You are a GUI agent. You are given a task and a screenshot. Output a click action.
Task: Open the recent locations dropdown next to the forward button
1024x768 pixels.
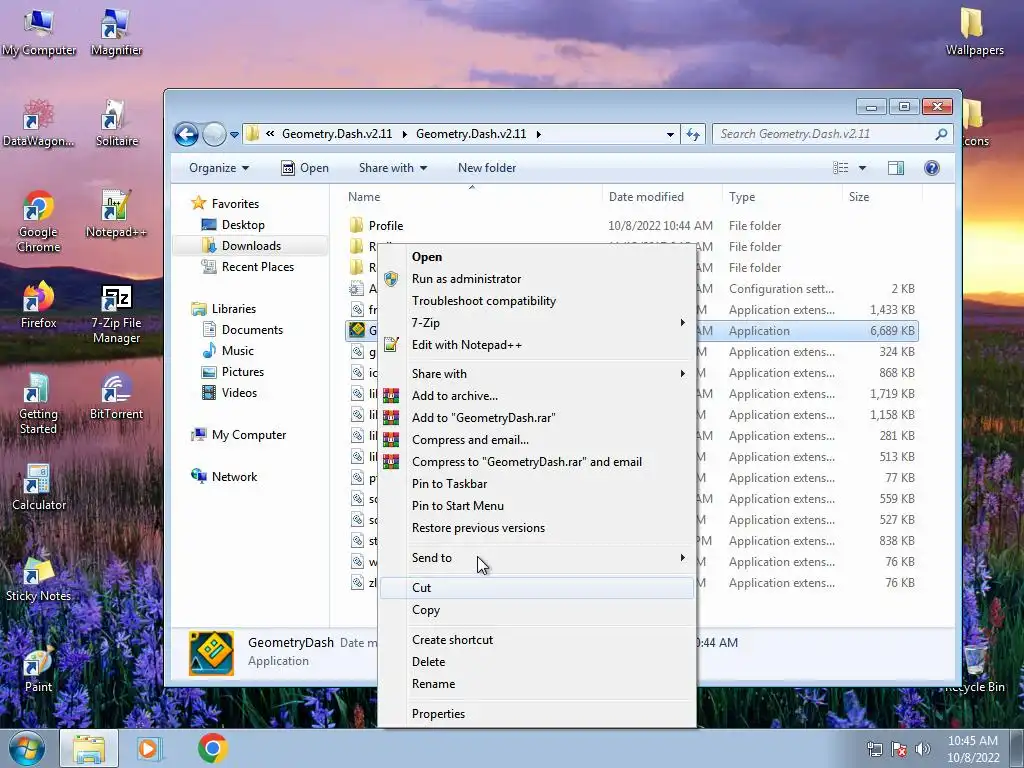pos(234,135)
